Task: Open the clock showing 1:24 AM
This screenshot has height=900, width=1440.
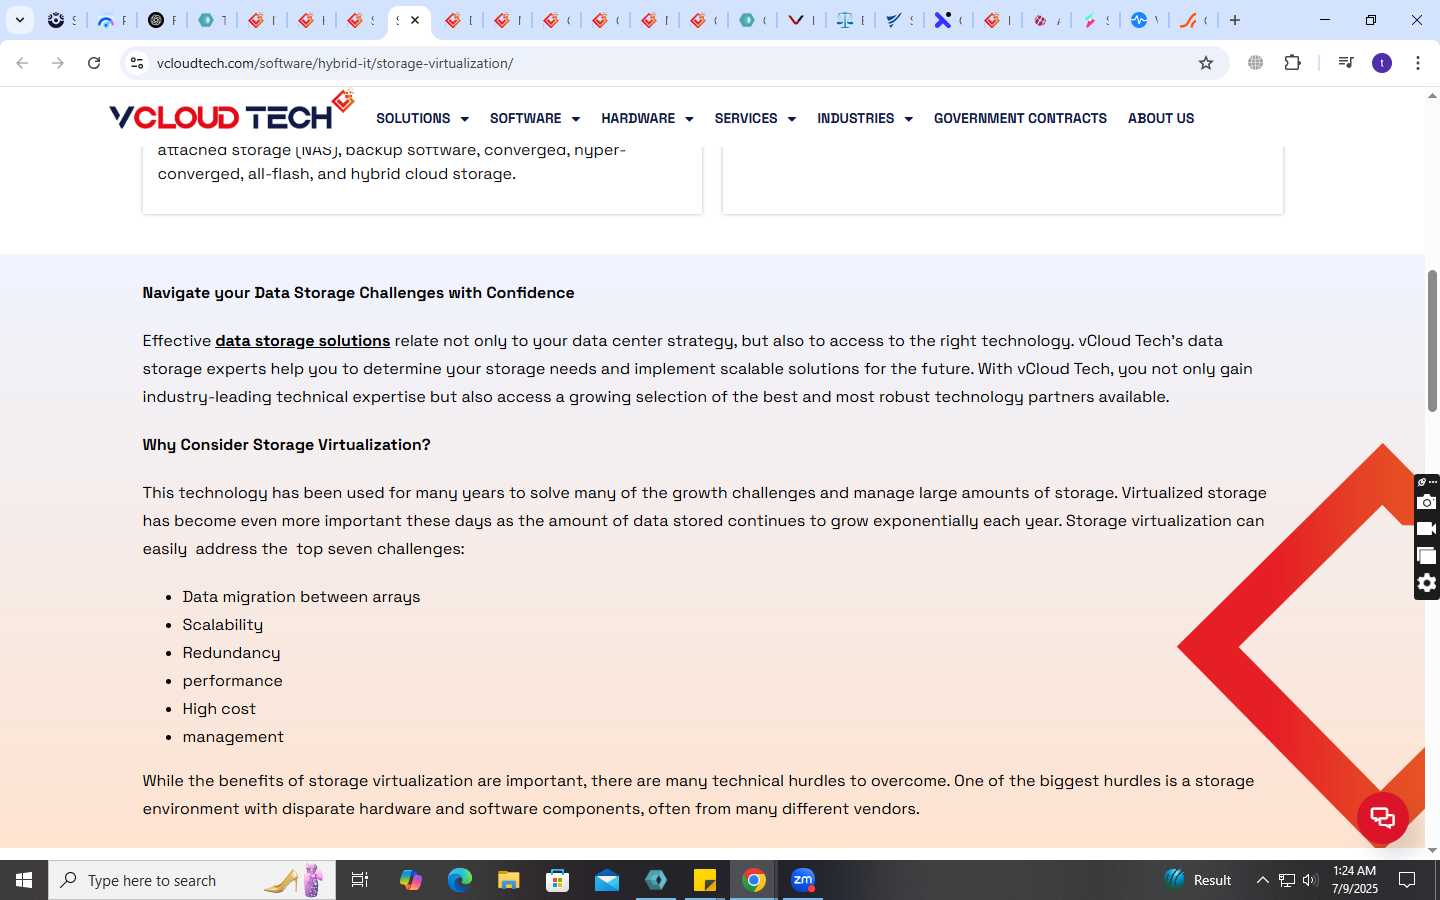Action: pos(1355,880)
